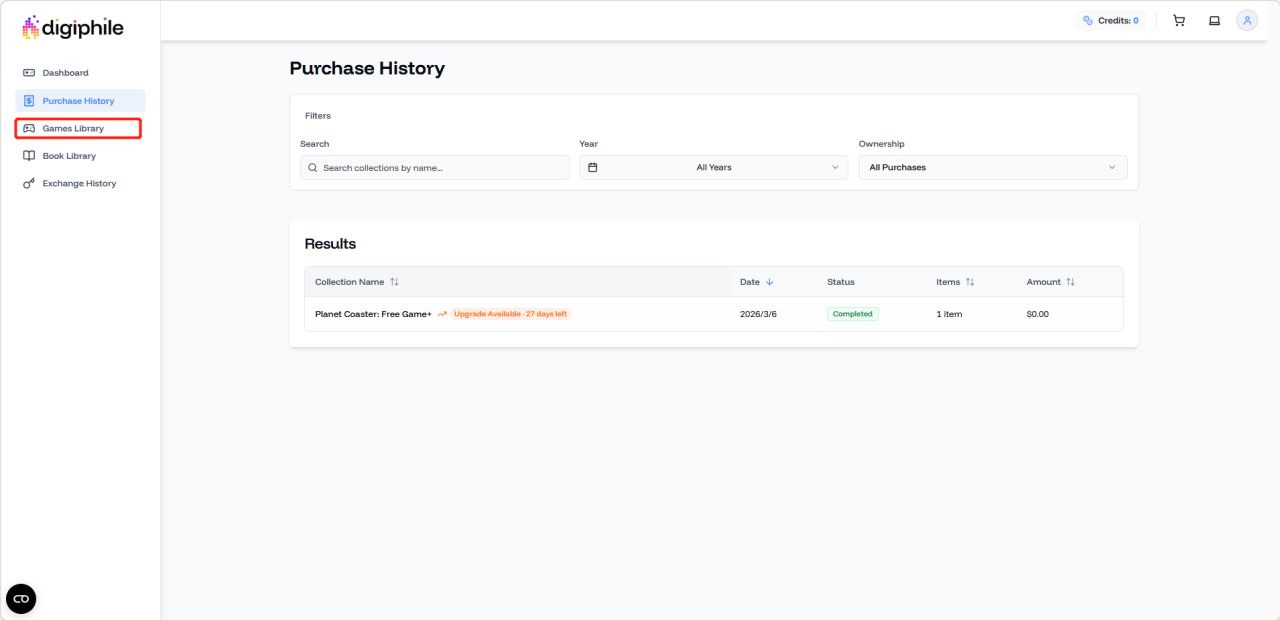Open the Dashboard sidebar item
Viewport: 1280px width, 620px height.
click(65, 73)
